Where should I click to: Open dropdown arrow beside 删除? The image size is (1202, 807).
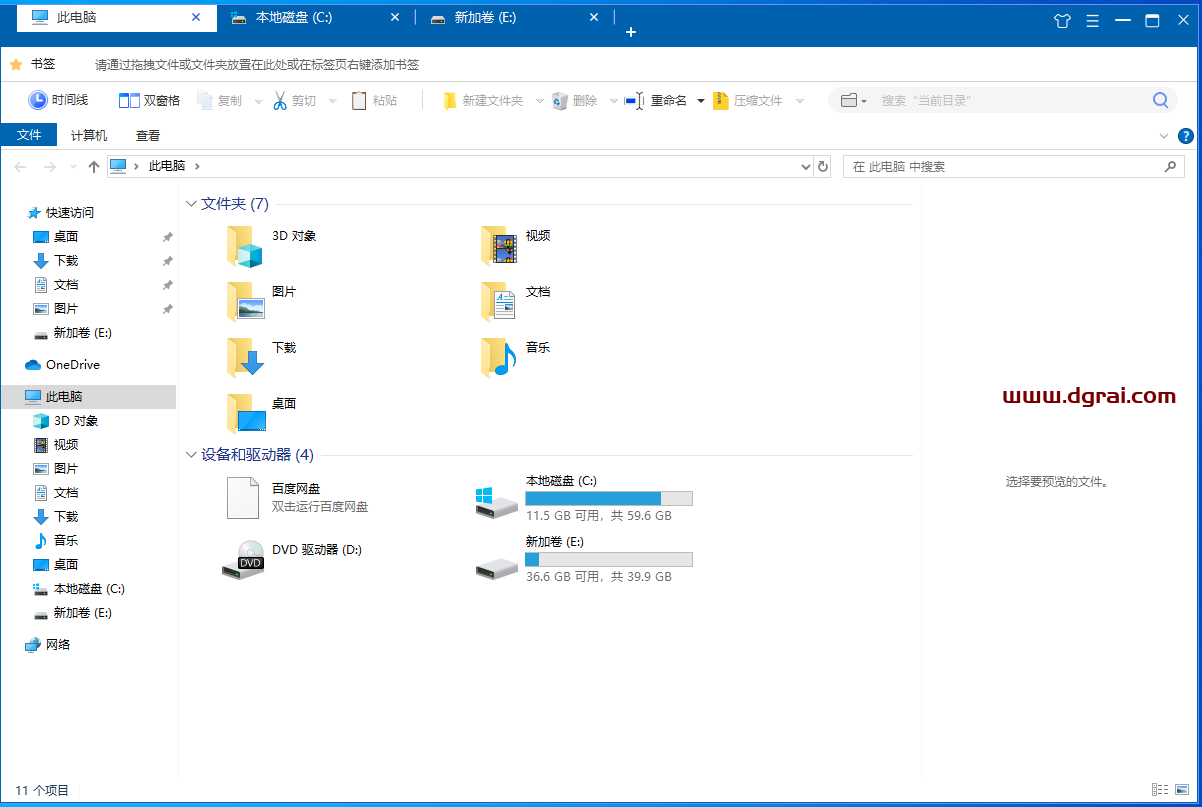tap(613, 101)
